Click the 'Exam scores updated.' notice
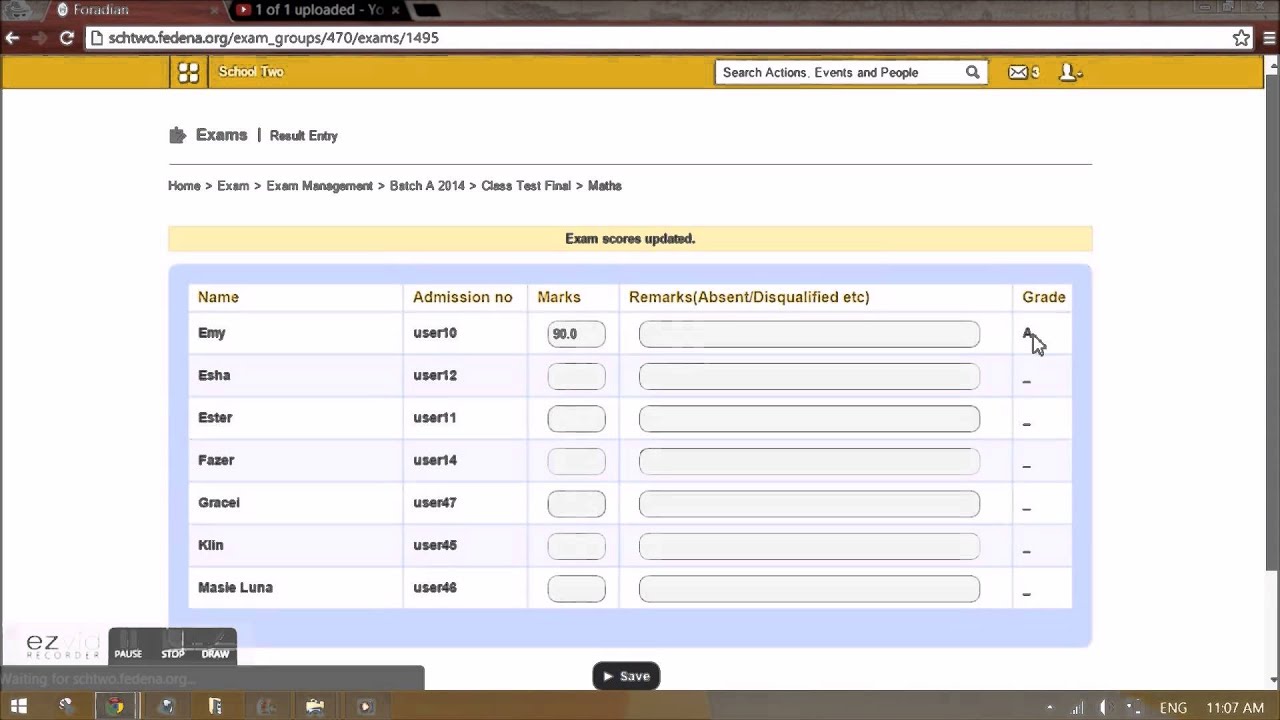 coord(630,239)
